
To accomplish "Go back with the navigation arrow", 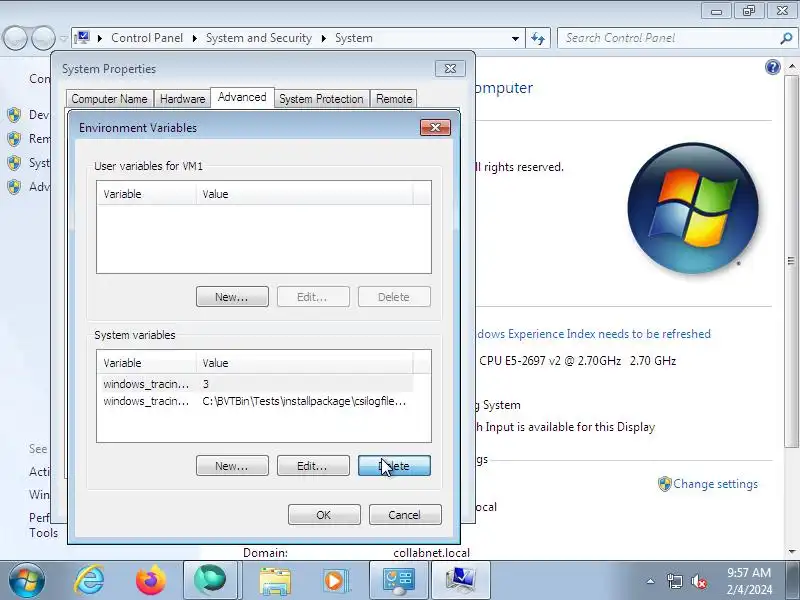I will click(15, 38).
